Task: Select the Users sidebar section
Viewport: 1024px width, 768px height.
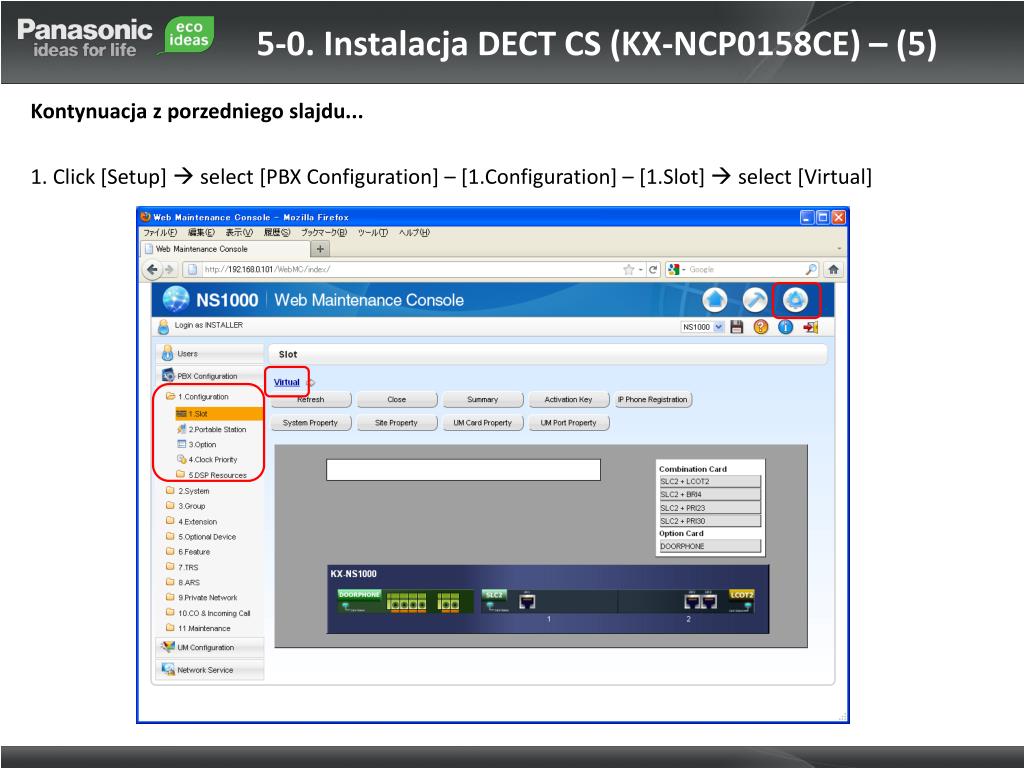Action: click(x=210, y=353)
